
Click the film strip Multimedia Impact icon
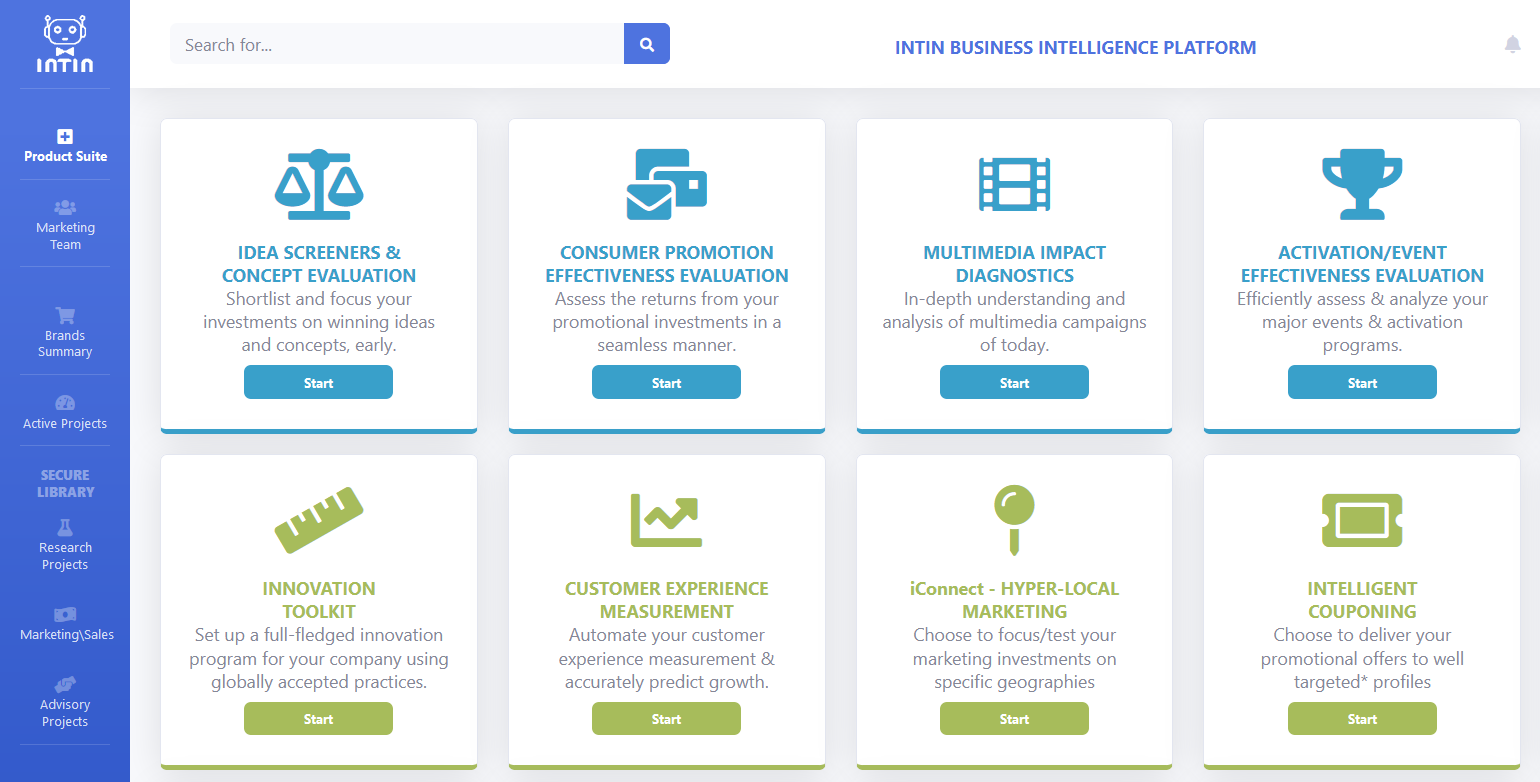[1014, 185]
